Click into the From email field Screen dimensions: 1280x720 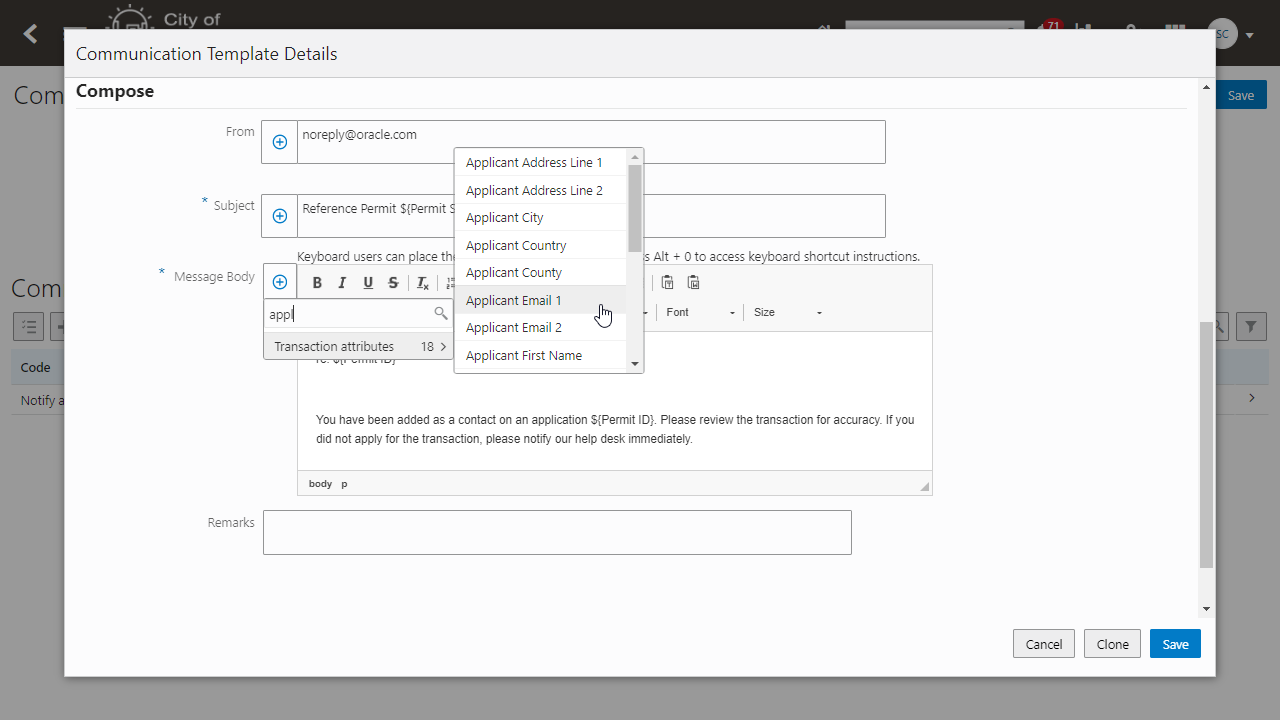(591, 142)
